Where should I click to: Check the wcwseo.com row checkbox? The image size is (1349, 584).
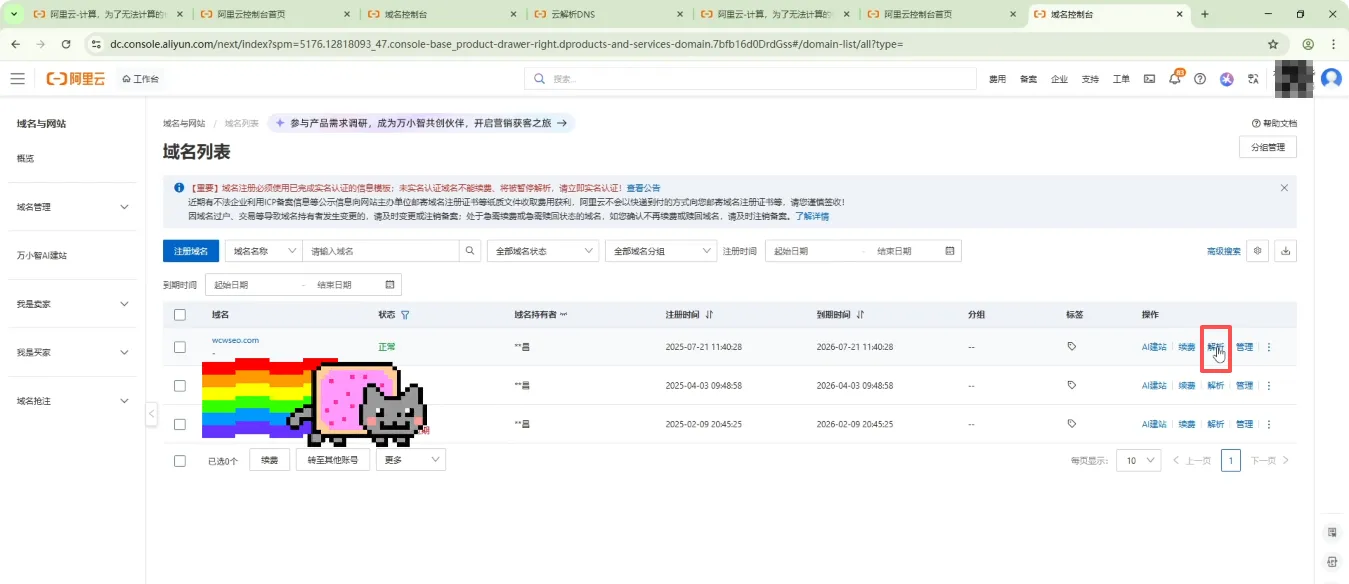tap(180, 347)
